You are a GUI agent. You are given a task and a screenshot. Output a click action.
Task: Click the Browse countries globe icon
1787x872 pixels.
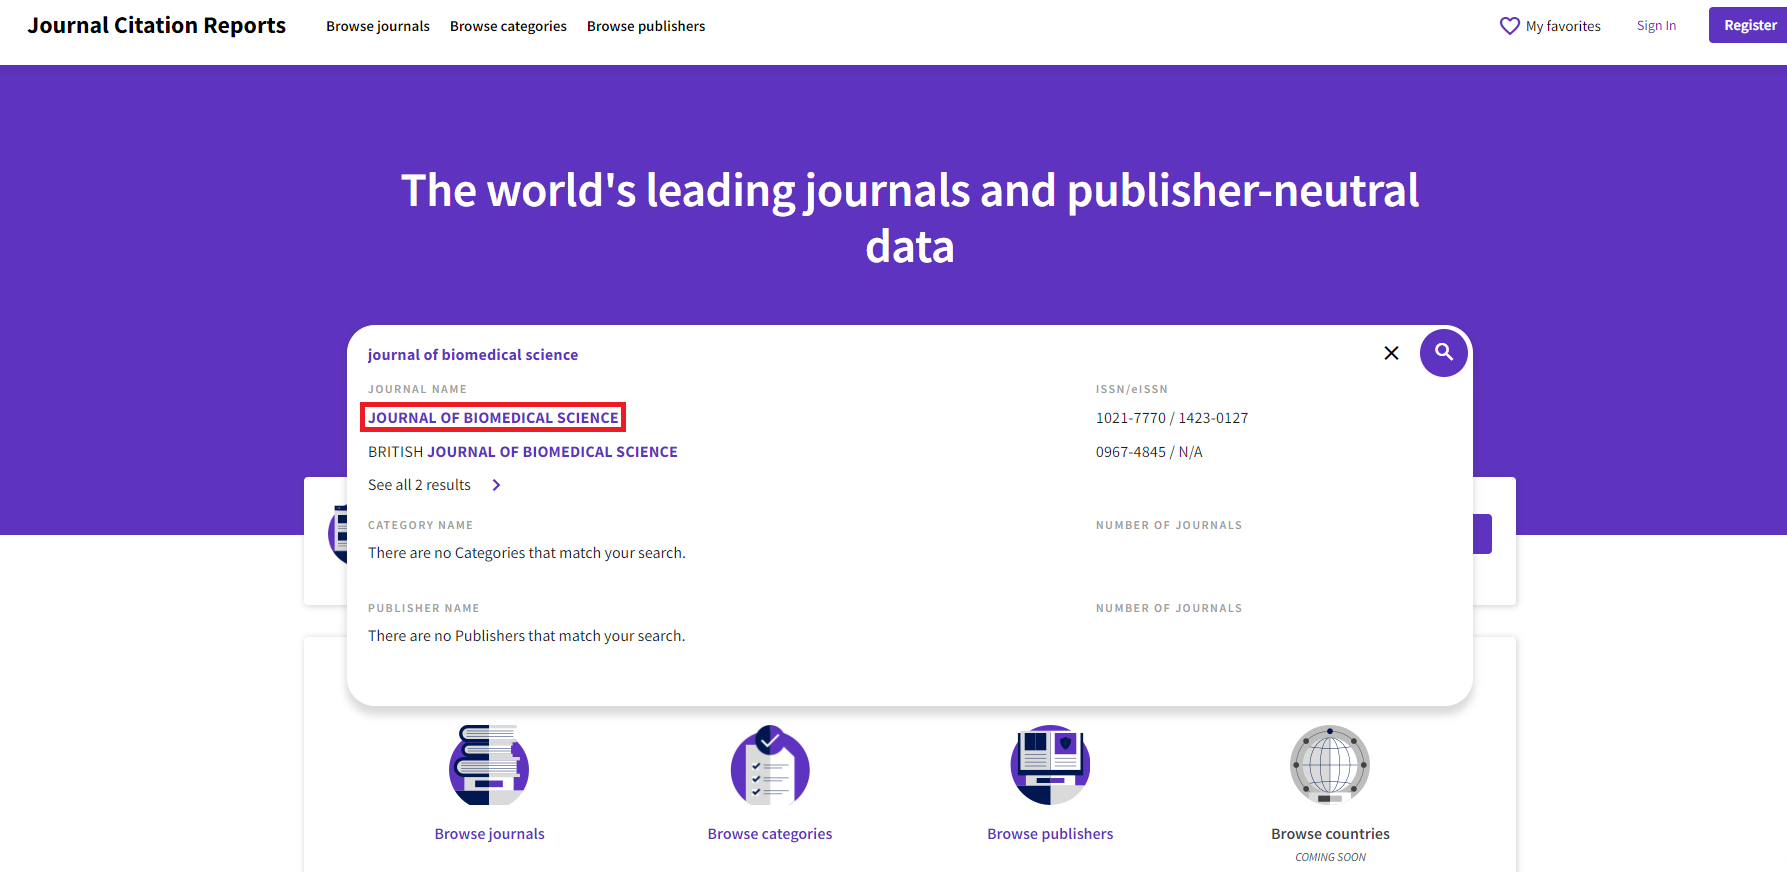[1330, 765]
